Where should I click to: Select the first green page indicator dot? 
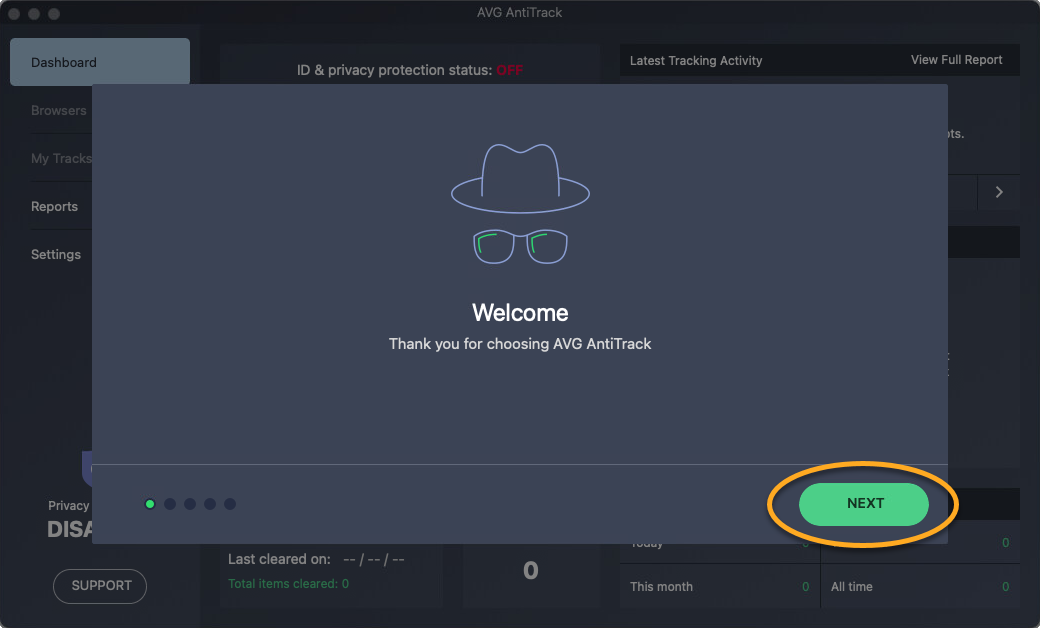(x=150, y=504)
